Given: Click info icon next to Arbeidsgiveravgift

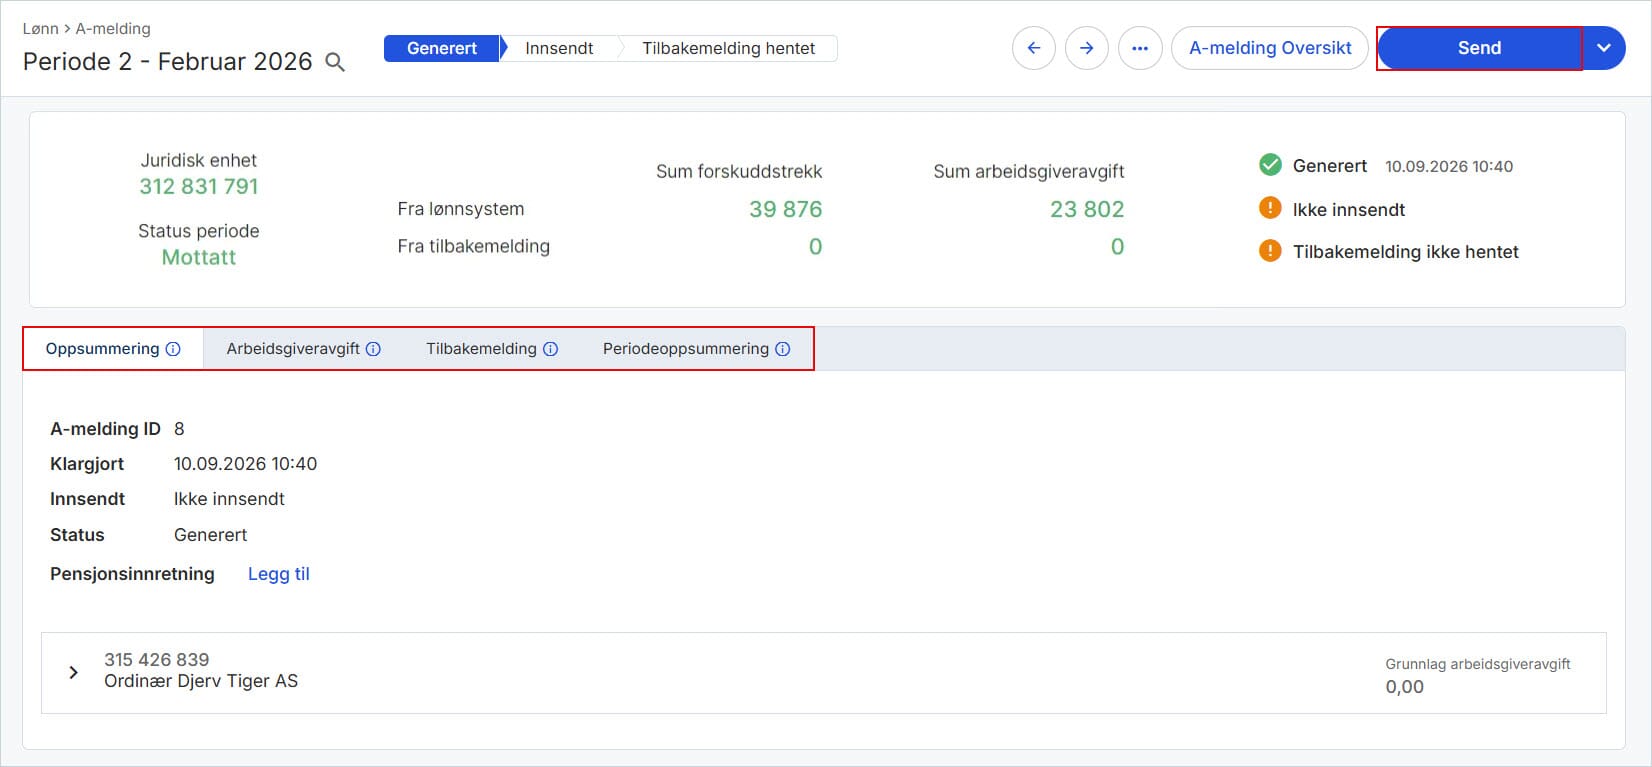Looking at the screenshot, I should 373,349.
